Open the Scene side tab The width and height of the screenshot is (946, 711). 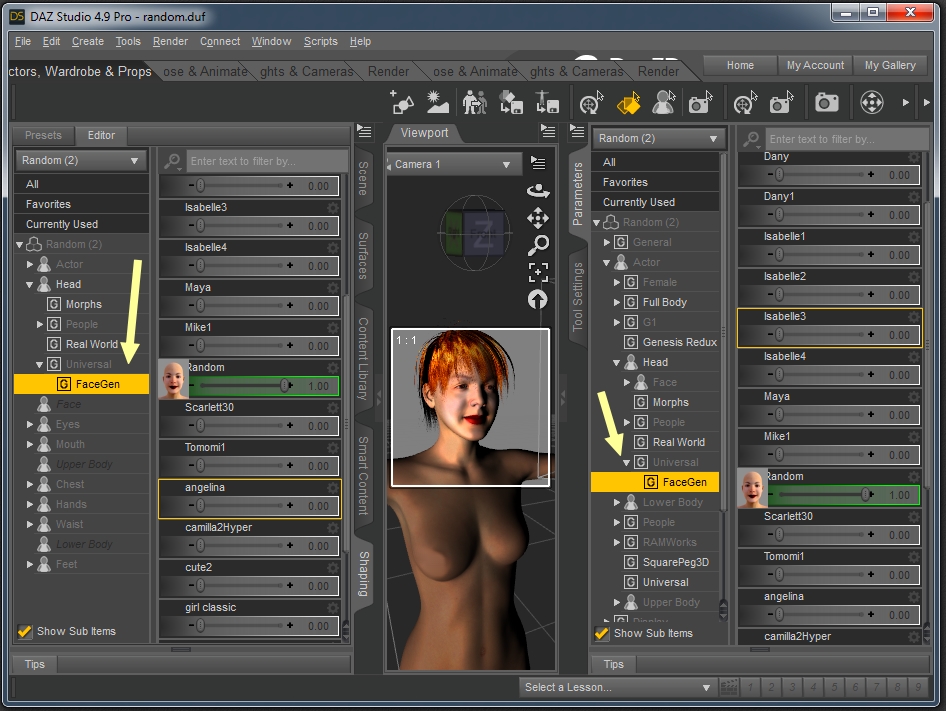click(363, 179)
